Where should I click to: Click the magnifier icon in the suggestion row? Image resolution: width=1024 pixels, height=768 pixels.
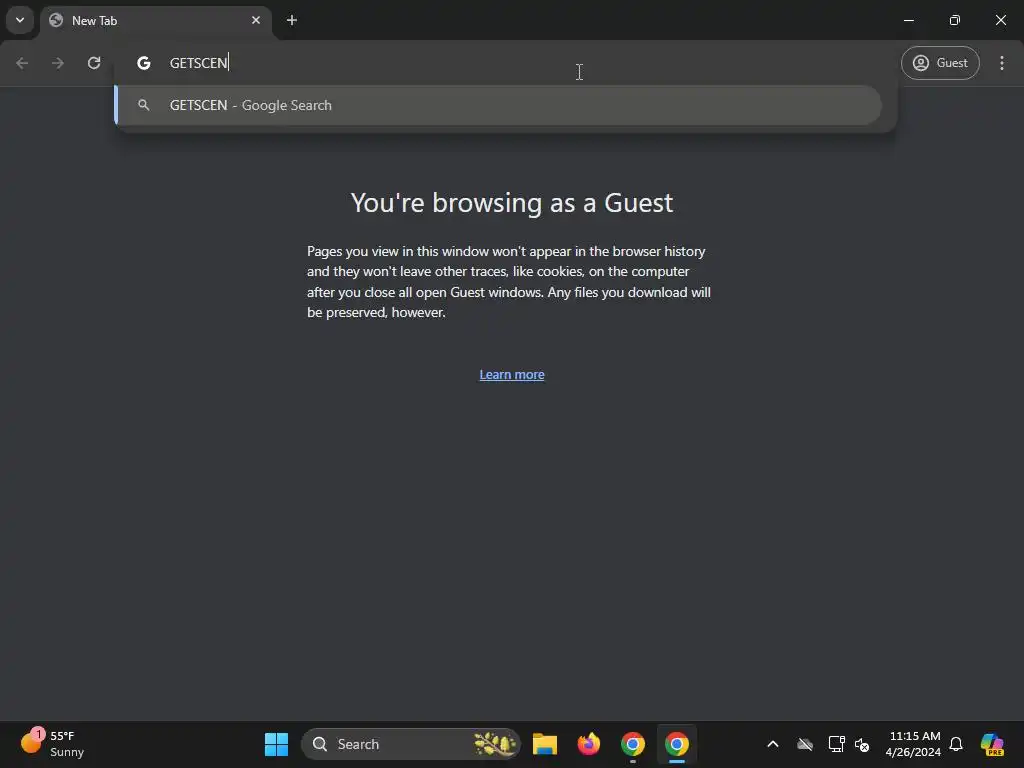click(x=144, y=105)
